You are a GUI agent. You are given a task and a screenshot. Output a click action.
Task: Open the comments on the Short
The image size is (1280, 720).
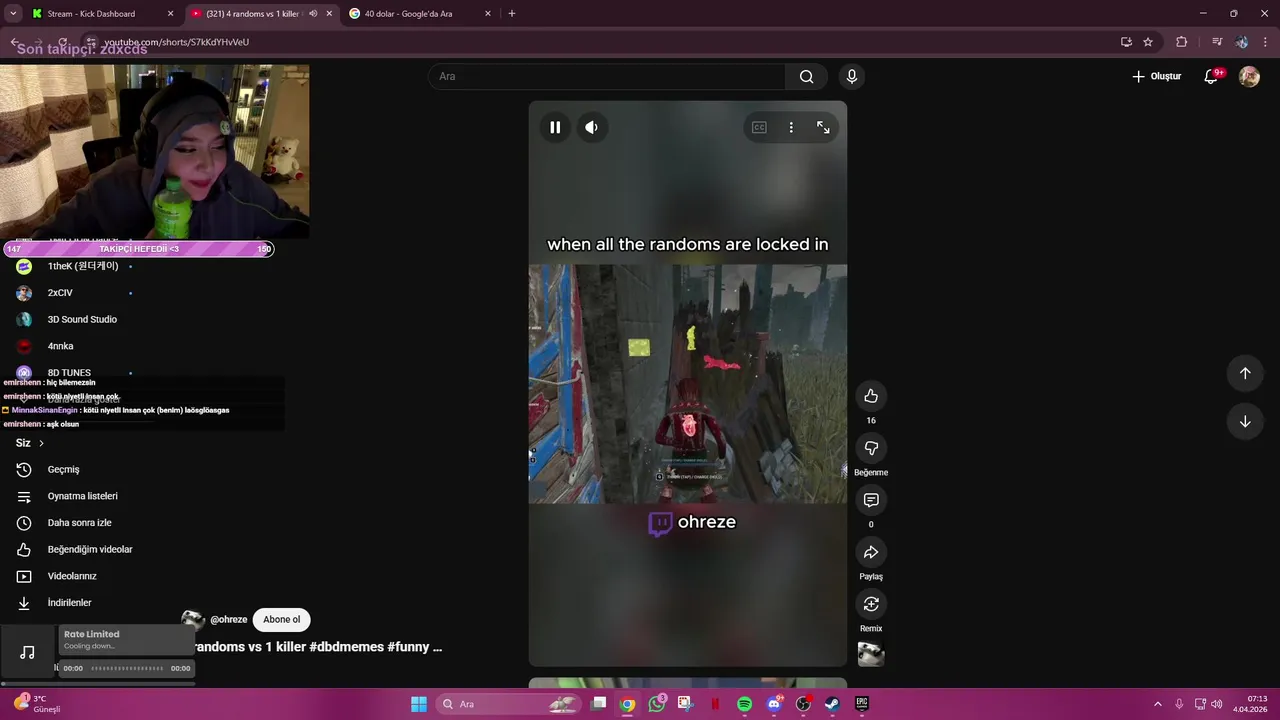(x=871, y=500)
